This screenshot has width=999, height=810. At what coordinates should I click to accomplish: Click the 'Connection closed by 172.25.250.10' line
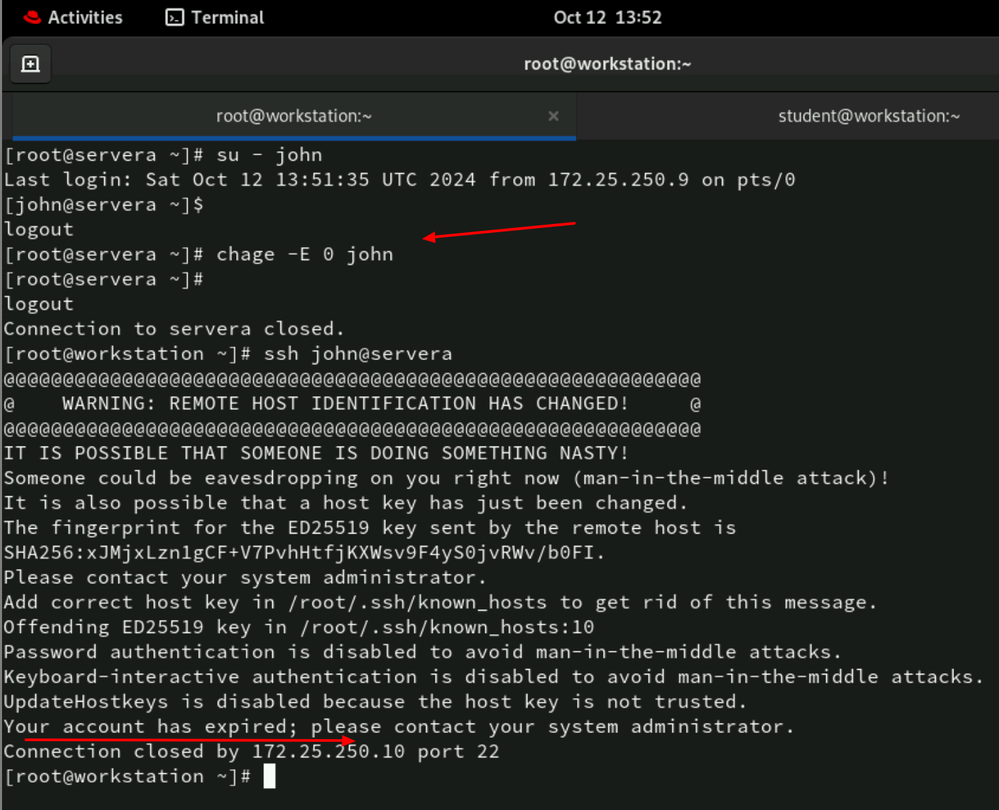251,751
